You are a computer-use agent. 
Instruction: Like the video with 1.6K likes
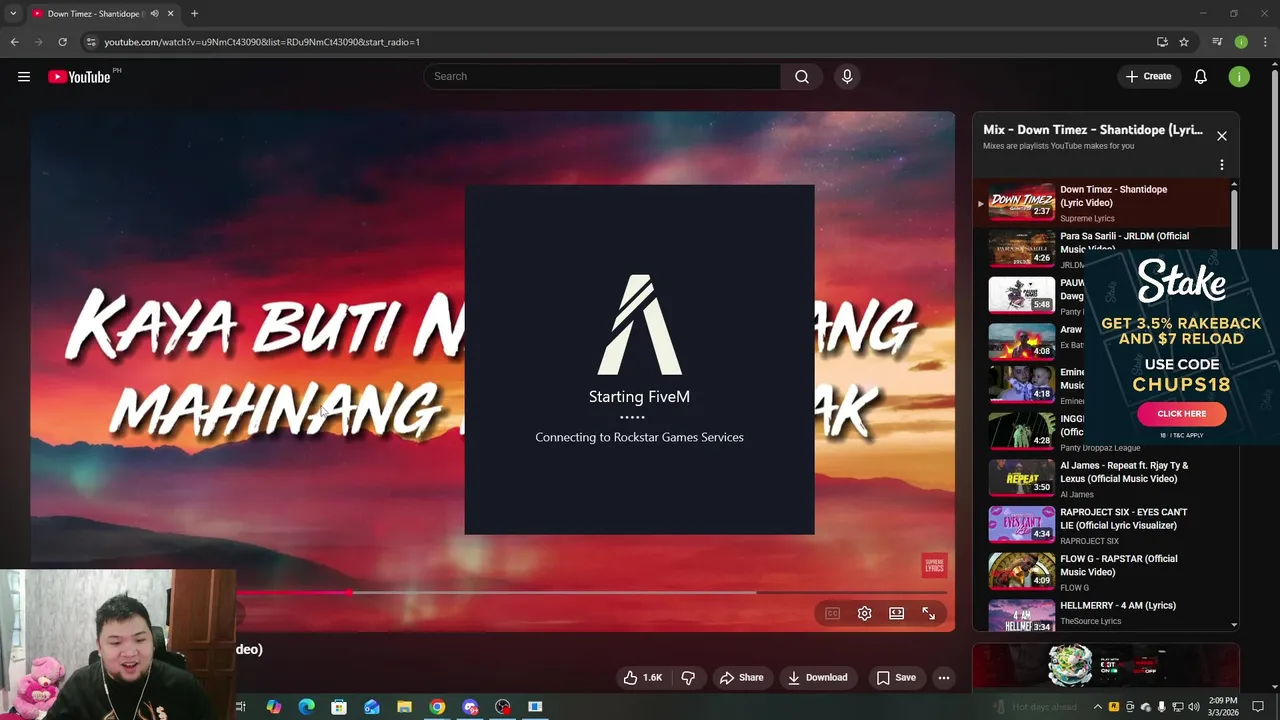coord(642,678)
